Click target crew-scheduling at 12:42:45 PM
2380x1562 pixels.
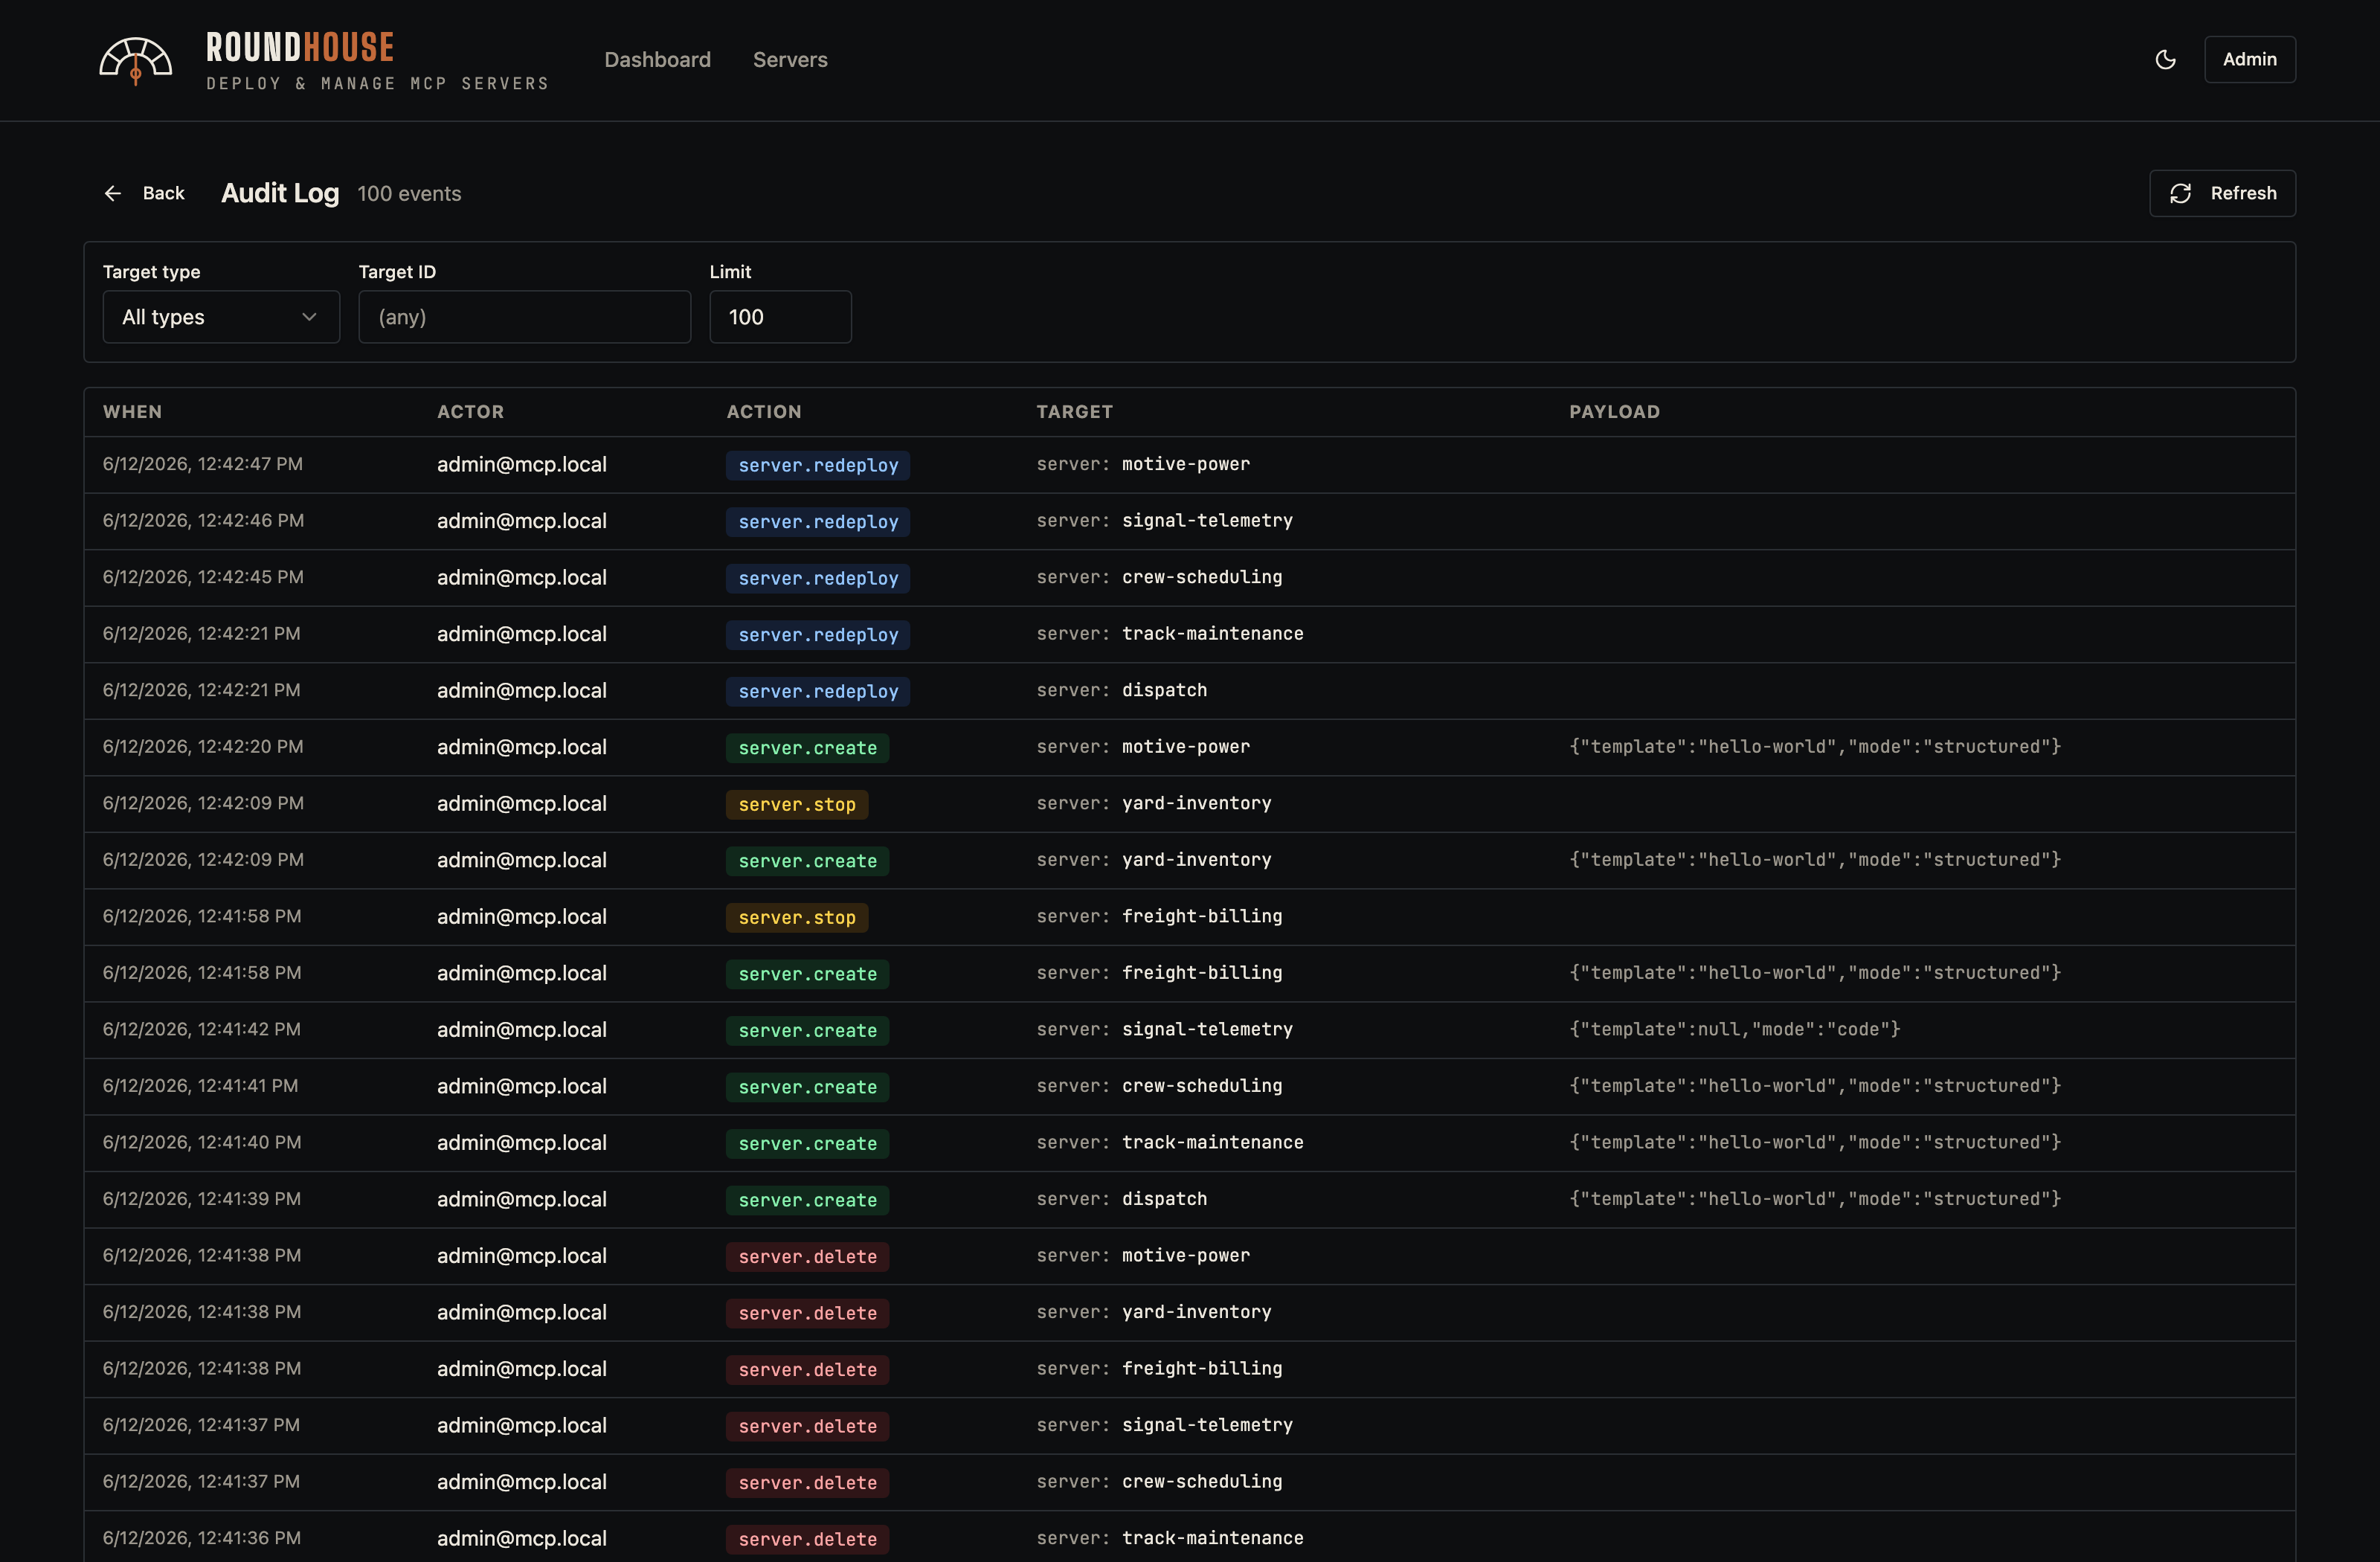(x=1202, y=577)
